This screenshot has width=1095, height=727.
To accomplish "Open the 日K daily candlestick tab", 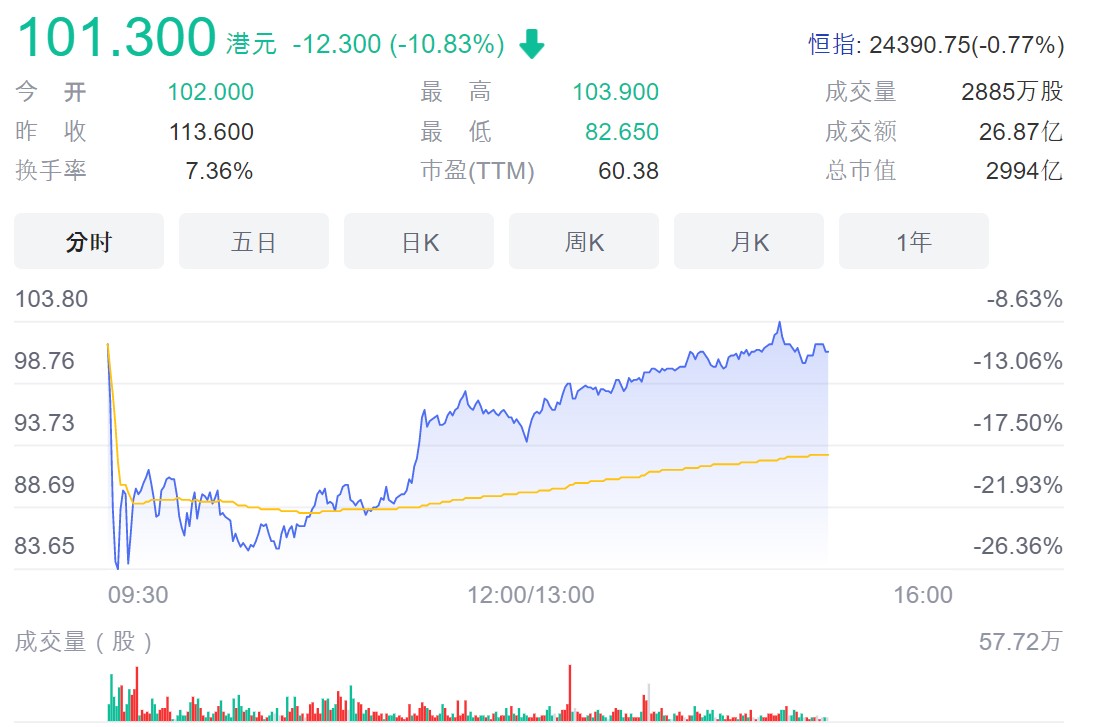I will tap(419, 241).
